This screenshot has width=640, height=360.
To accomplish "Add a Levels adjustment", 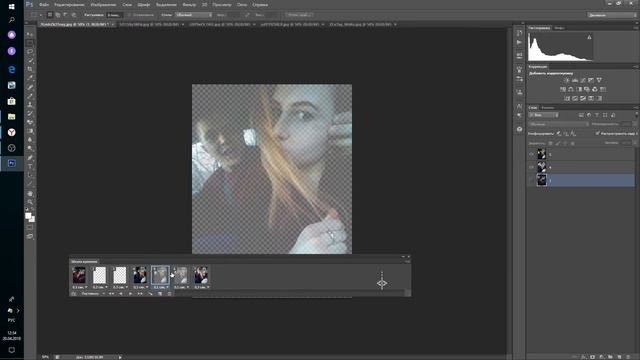I will 575,80.
